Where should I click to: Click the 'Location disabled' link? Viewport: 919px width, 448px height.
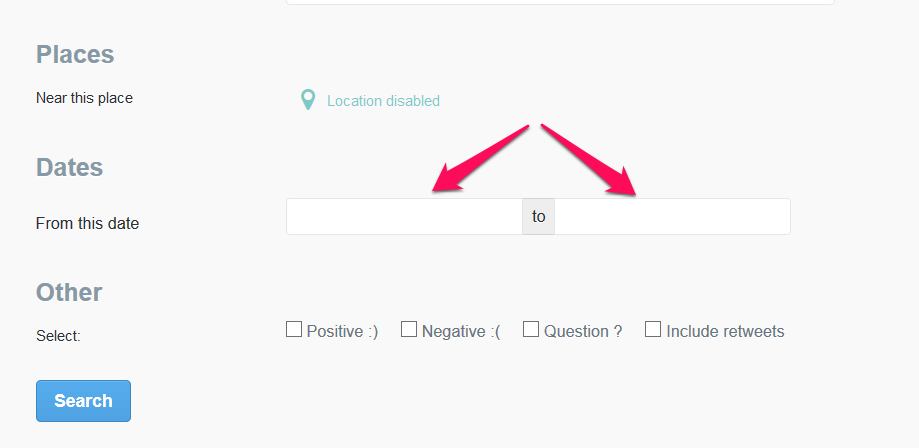pos(383,101)
